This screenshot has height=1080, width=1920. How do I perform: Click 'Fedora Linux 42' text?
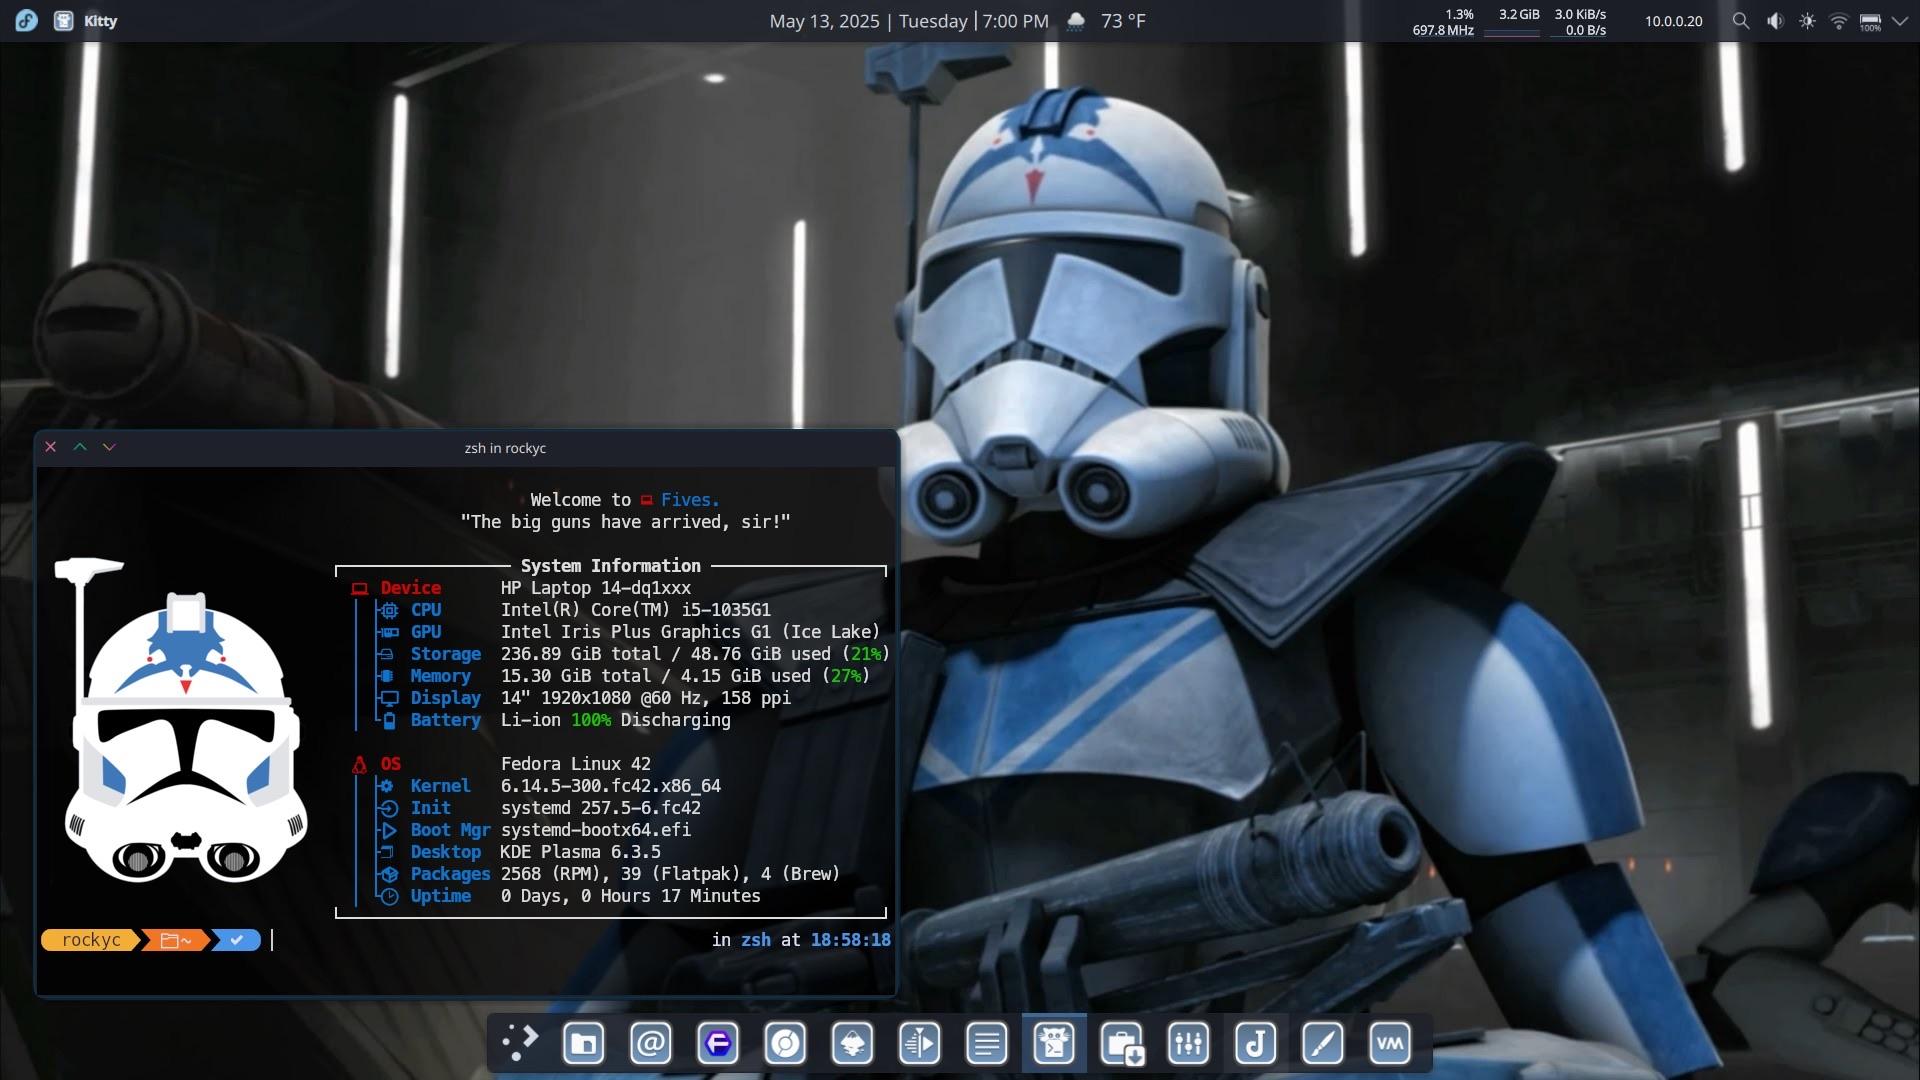point(576,764)
